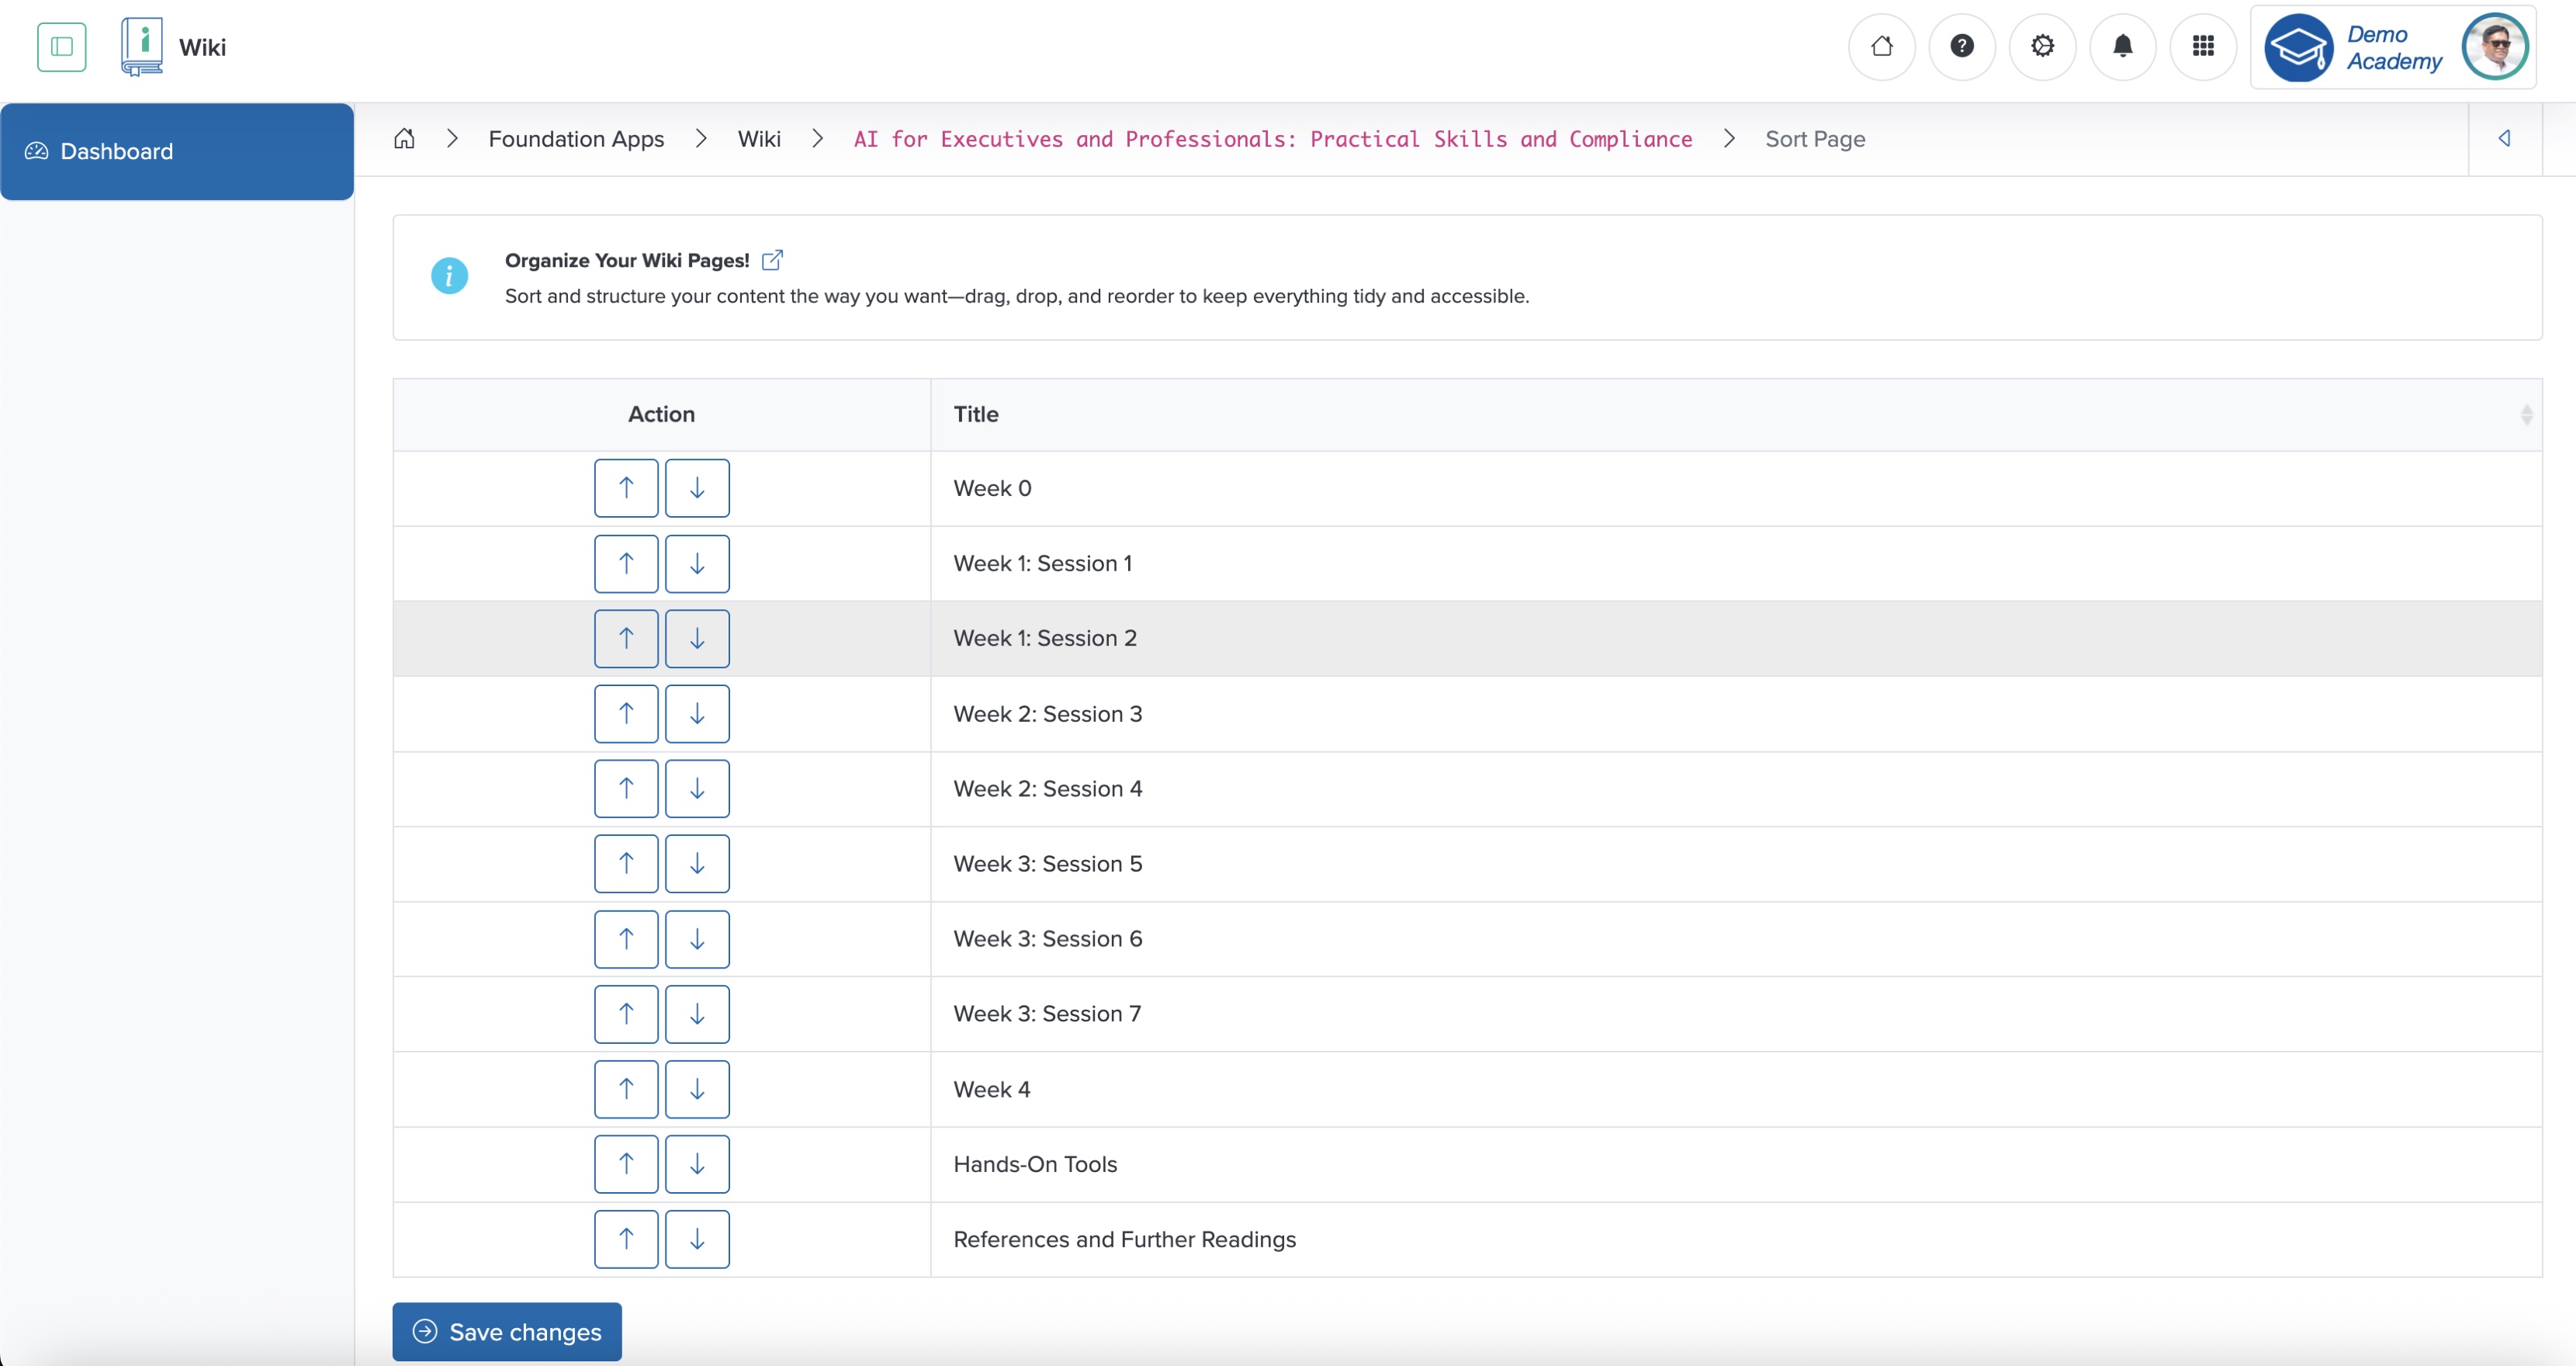Viewport: 2576px width, 1366px height.
Task: View notifications via the bell icon
Action: 2122,46
